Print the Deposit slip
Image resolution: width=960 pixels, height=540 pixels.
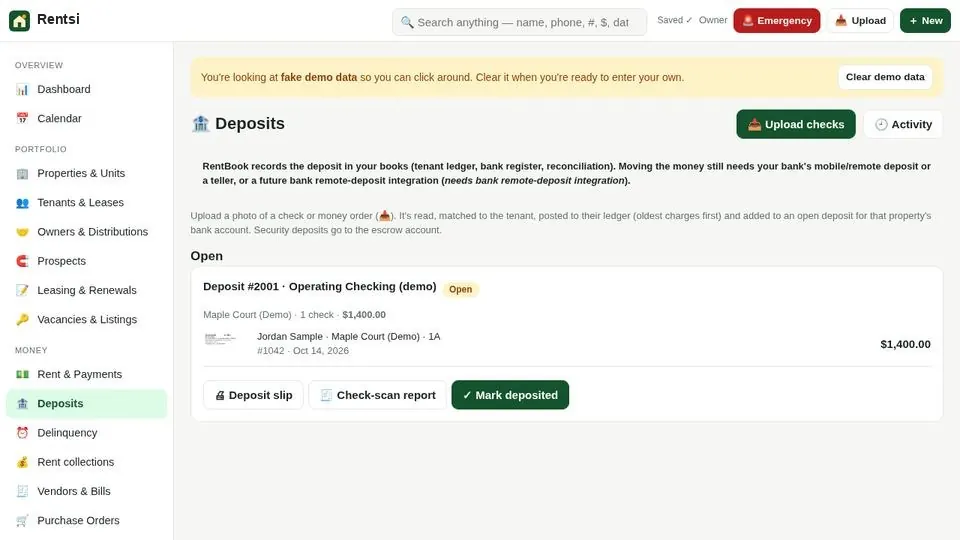pos(253,395)
